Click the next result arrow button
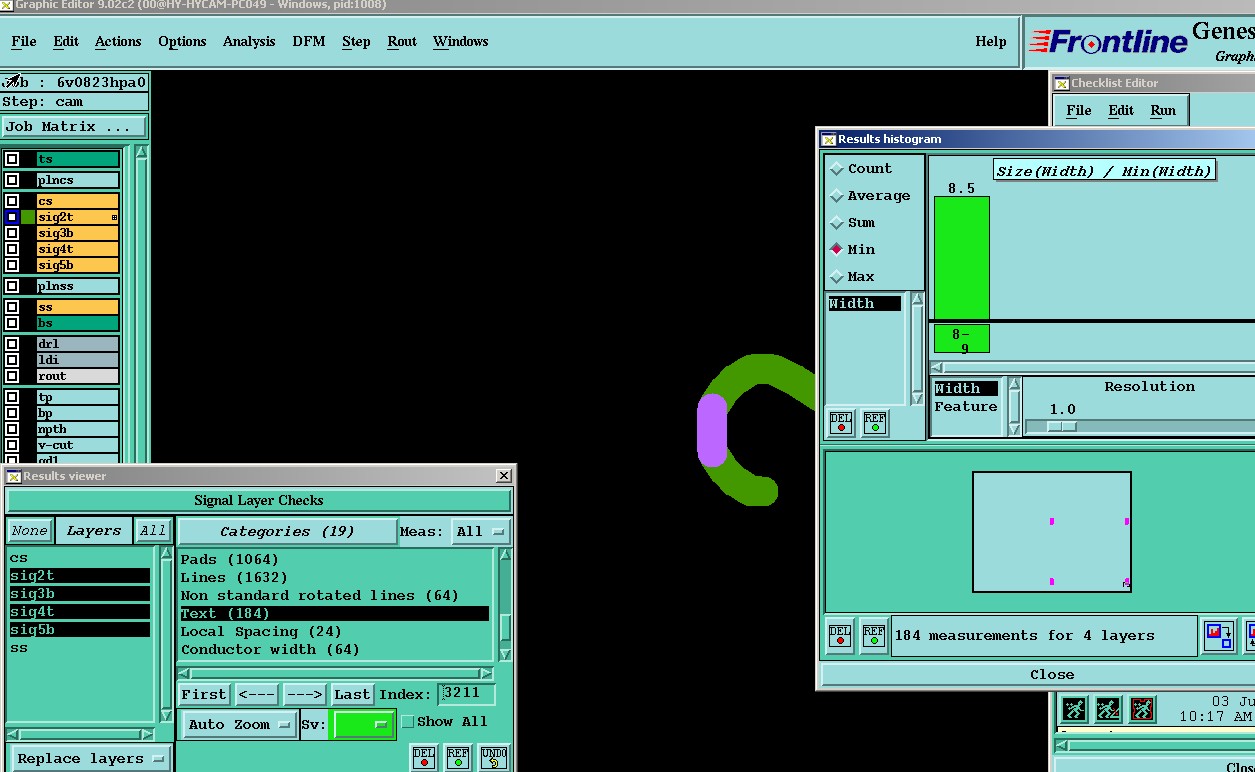Image resolution: width=1255 pixels, height=772 pixels. 304,695
